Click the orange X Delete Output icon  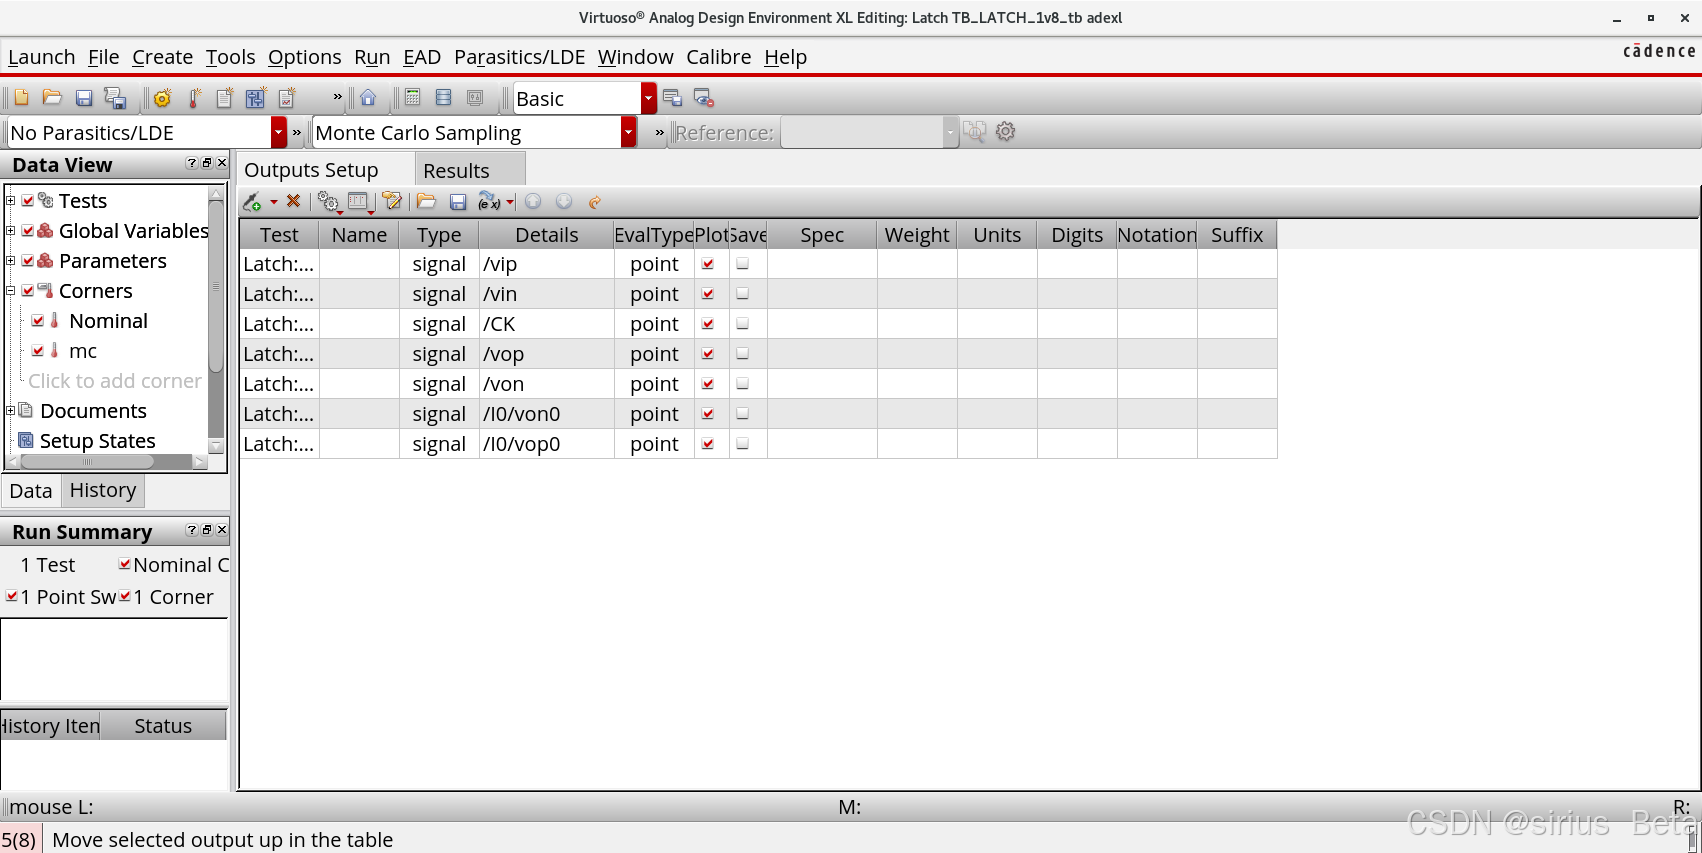click(x=293, y=201)
